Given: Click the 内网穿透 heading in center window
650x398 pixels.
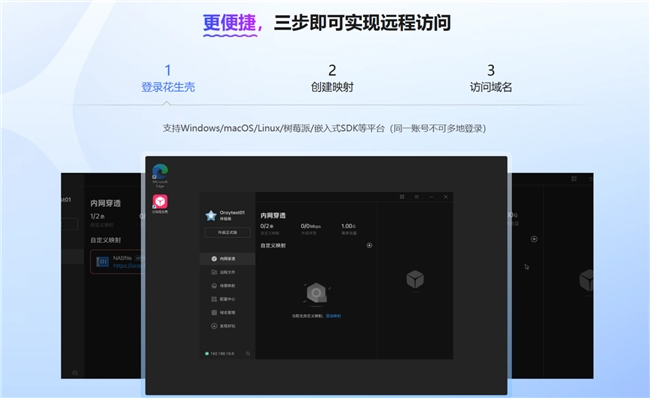Looking at the screenshot, I should [x=273, y=216].
